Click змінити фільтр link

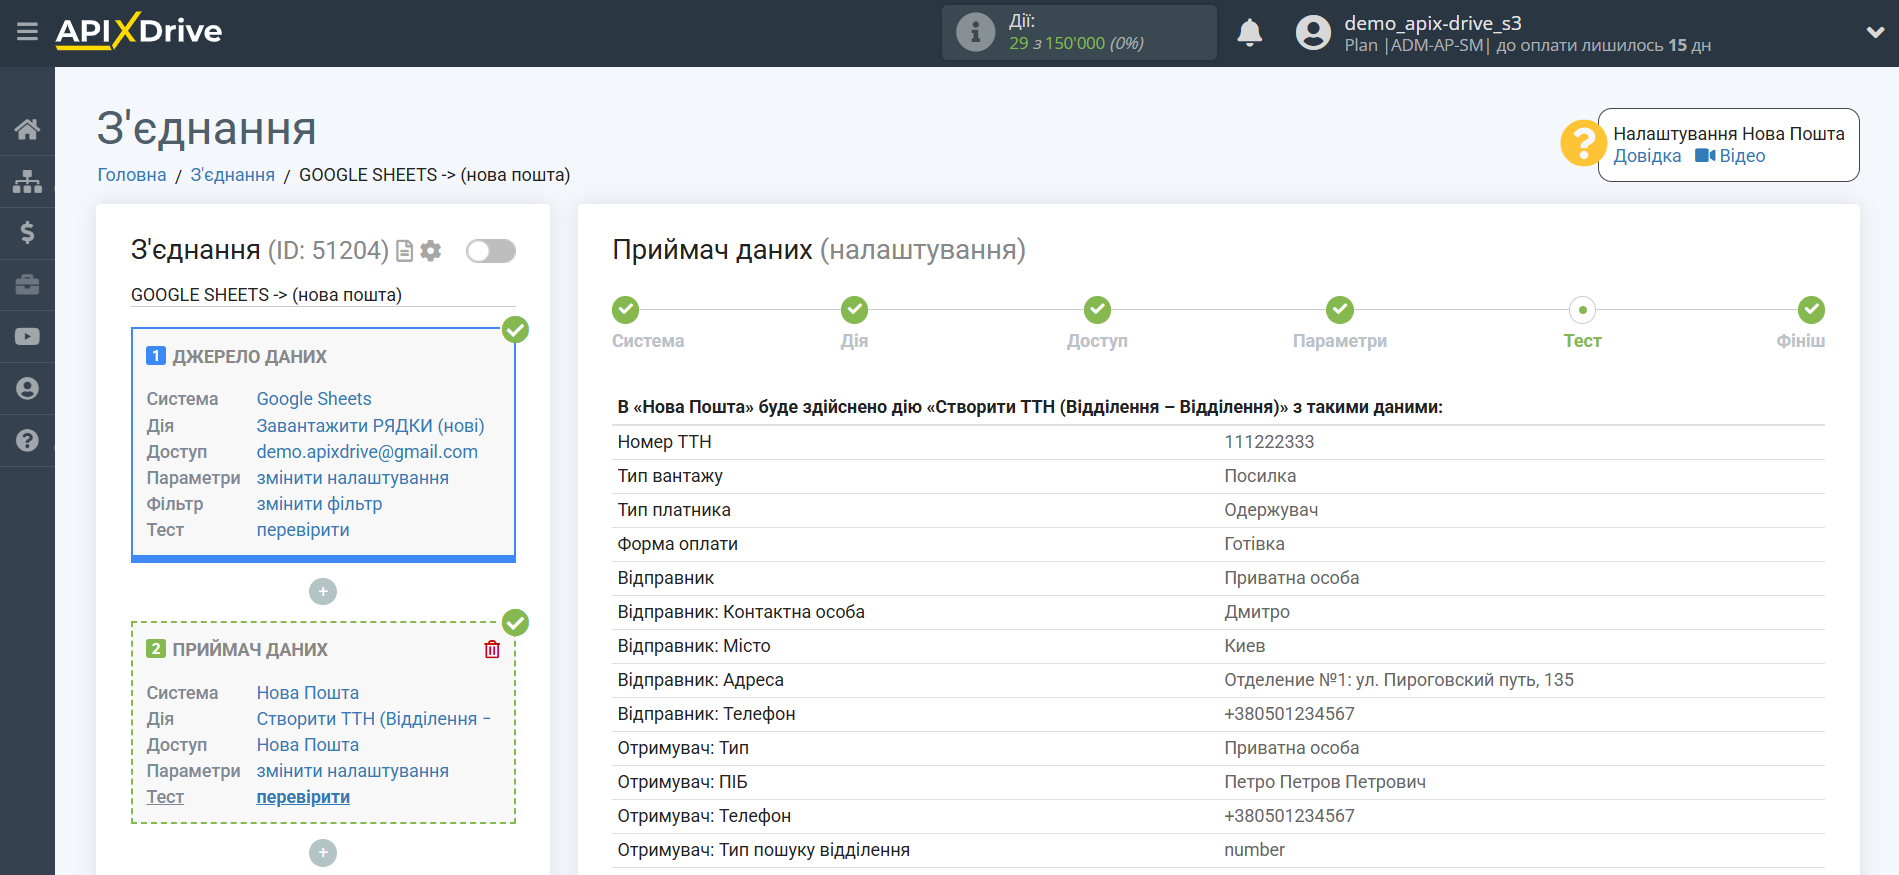[x=319, y=504]
